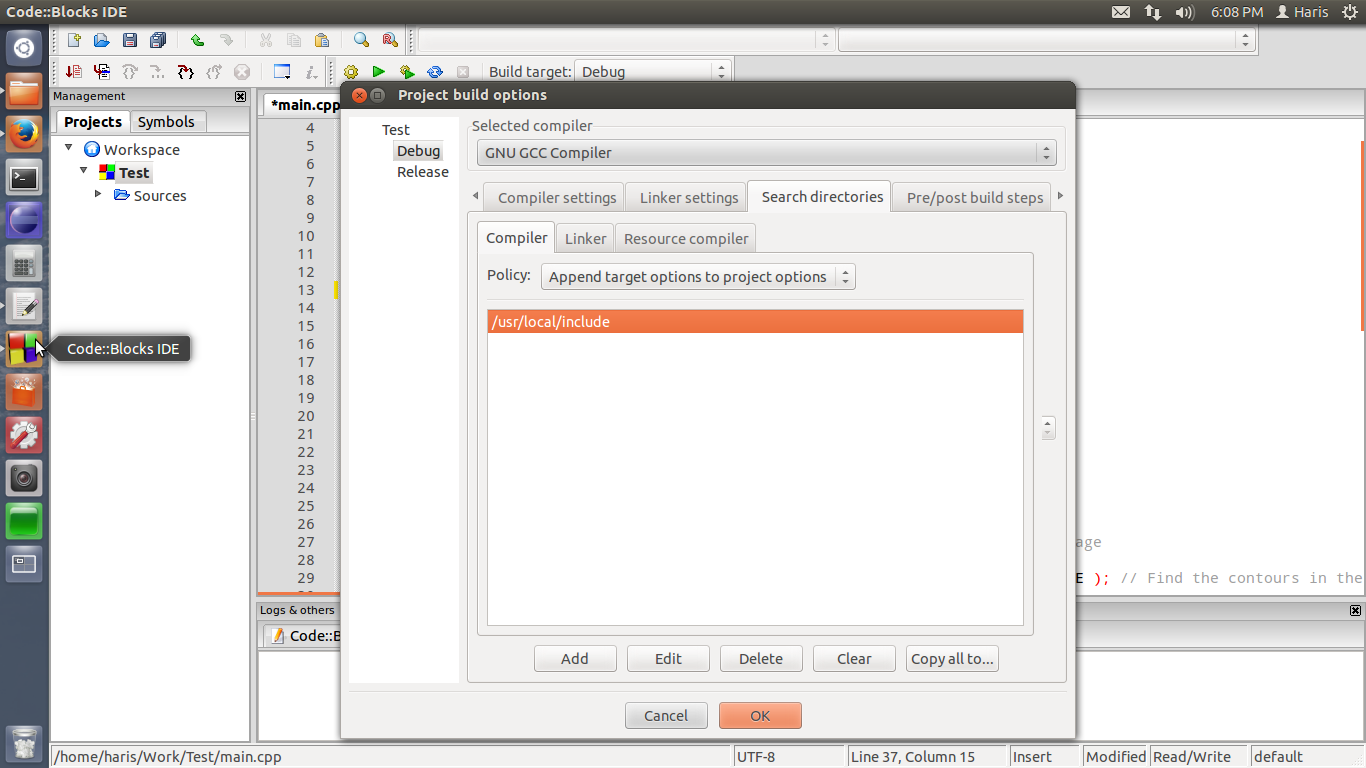Open the Debugging windows toolbar icon
The height and width of the screenshot is (768, 1366).
[x=282, y=72]
